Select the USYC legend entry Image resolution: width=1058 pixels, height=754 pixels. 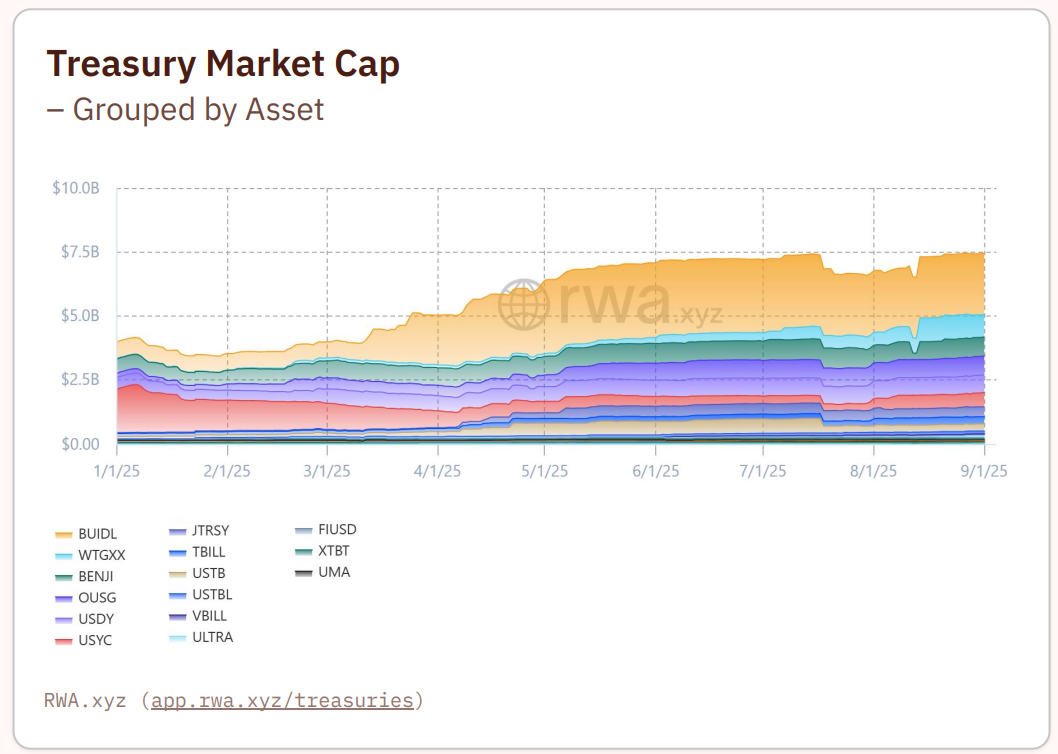point(65,640)
